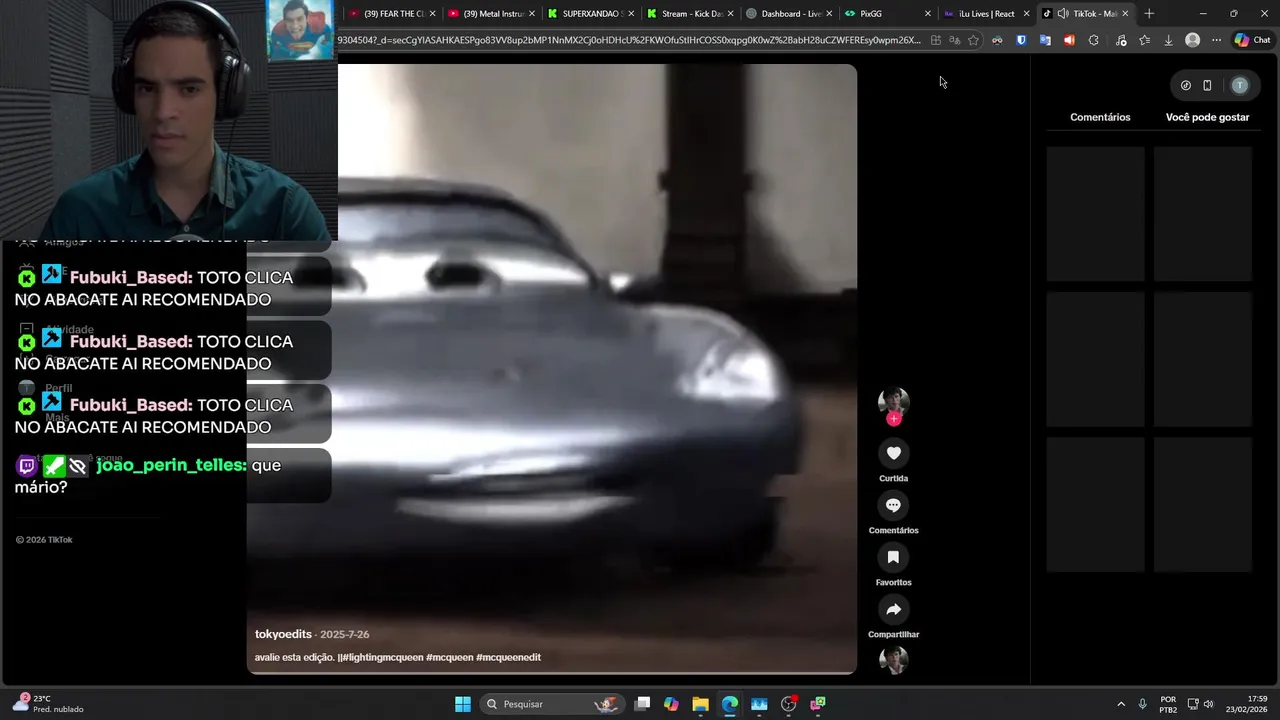
Task: Open Extensions puzzle icon
Action: (x=1093, y=40)
